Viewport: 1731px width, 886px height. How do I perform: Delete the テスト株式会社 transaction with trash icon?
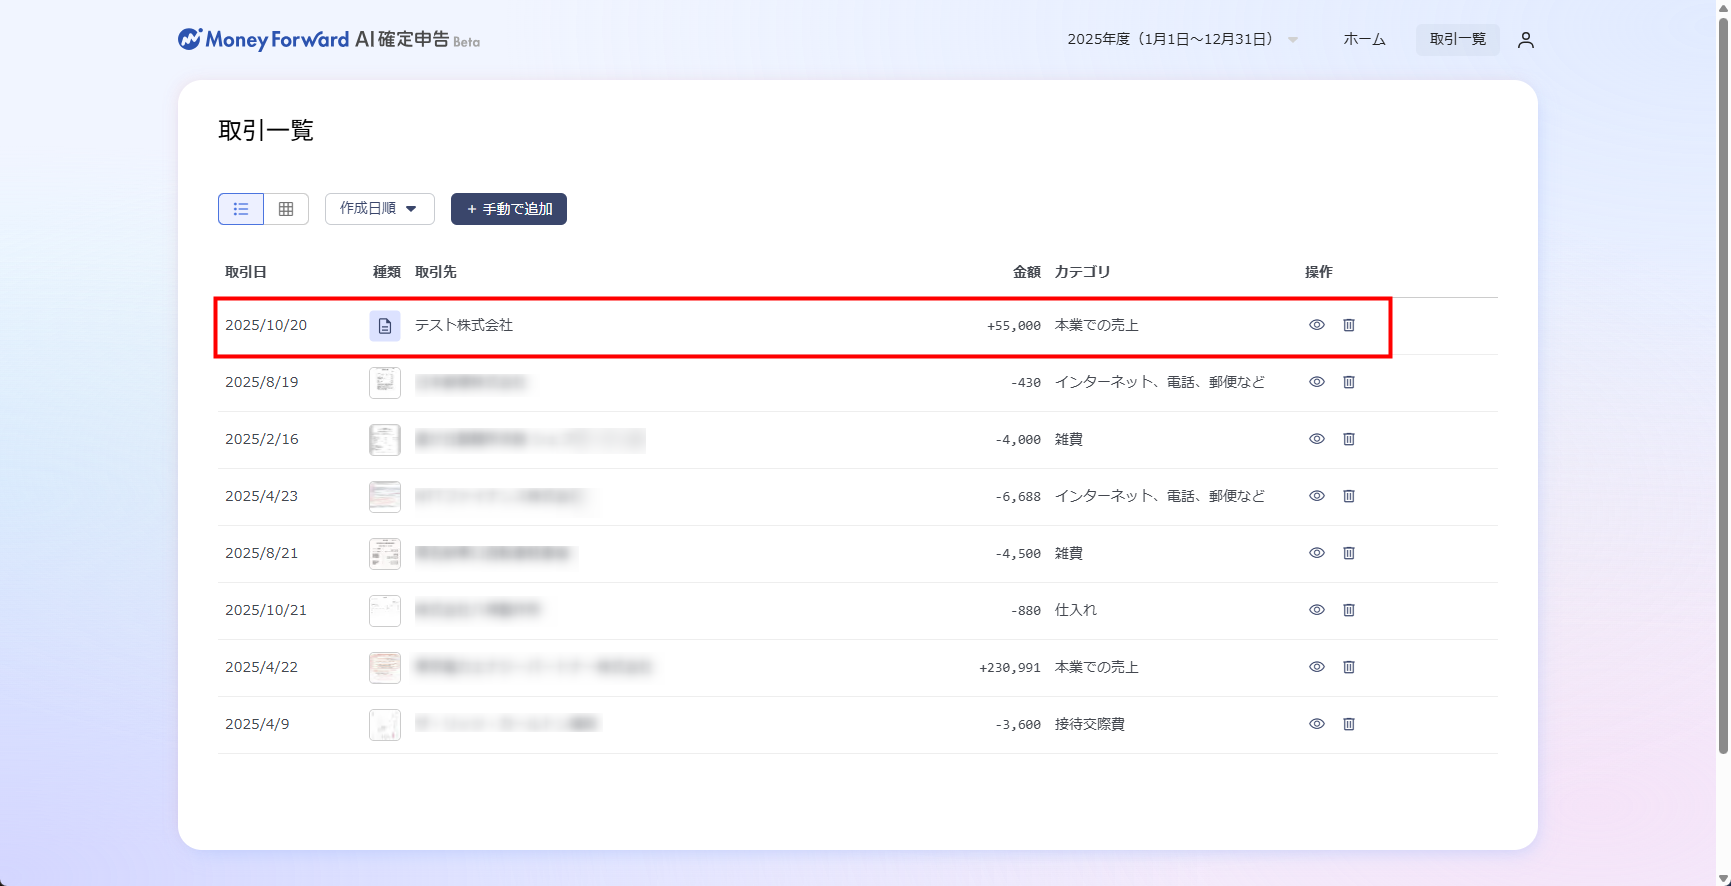click(x=1348, y=325)
